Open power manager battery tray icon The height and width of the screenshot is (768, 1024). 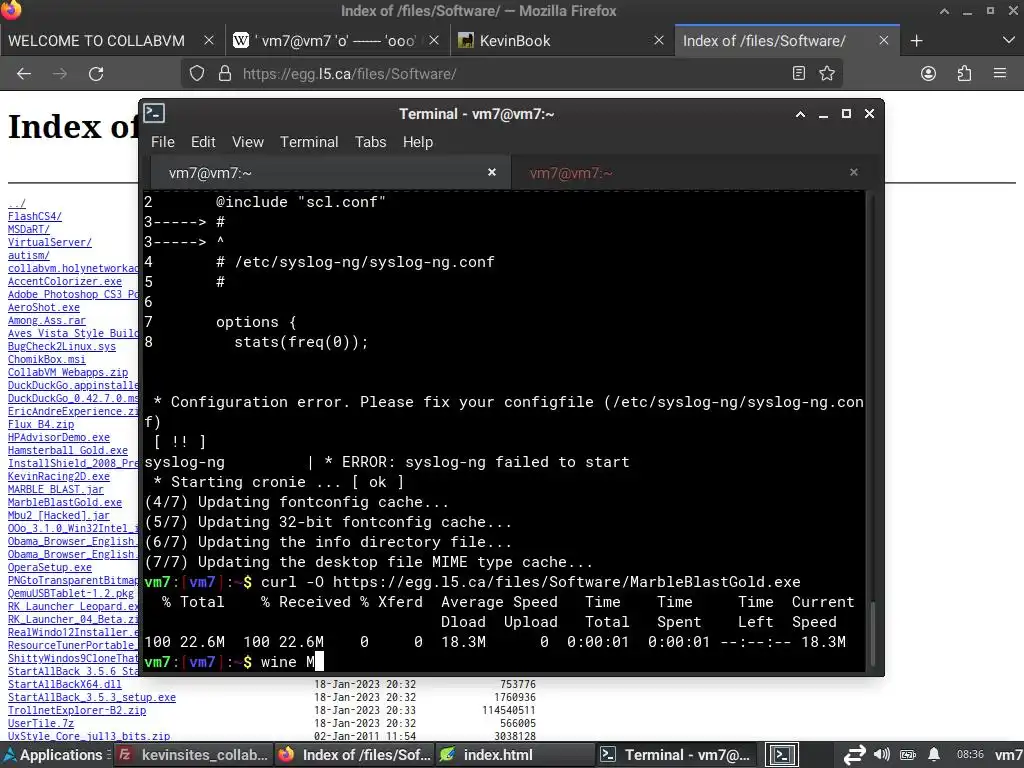[908, 755]
